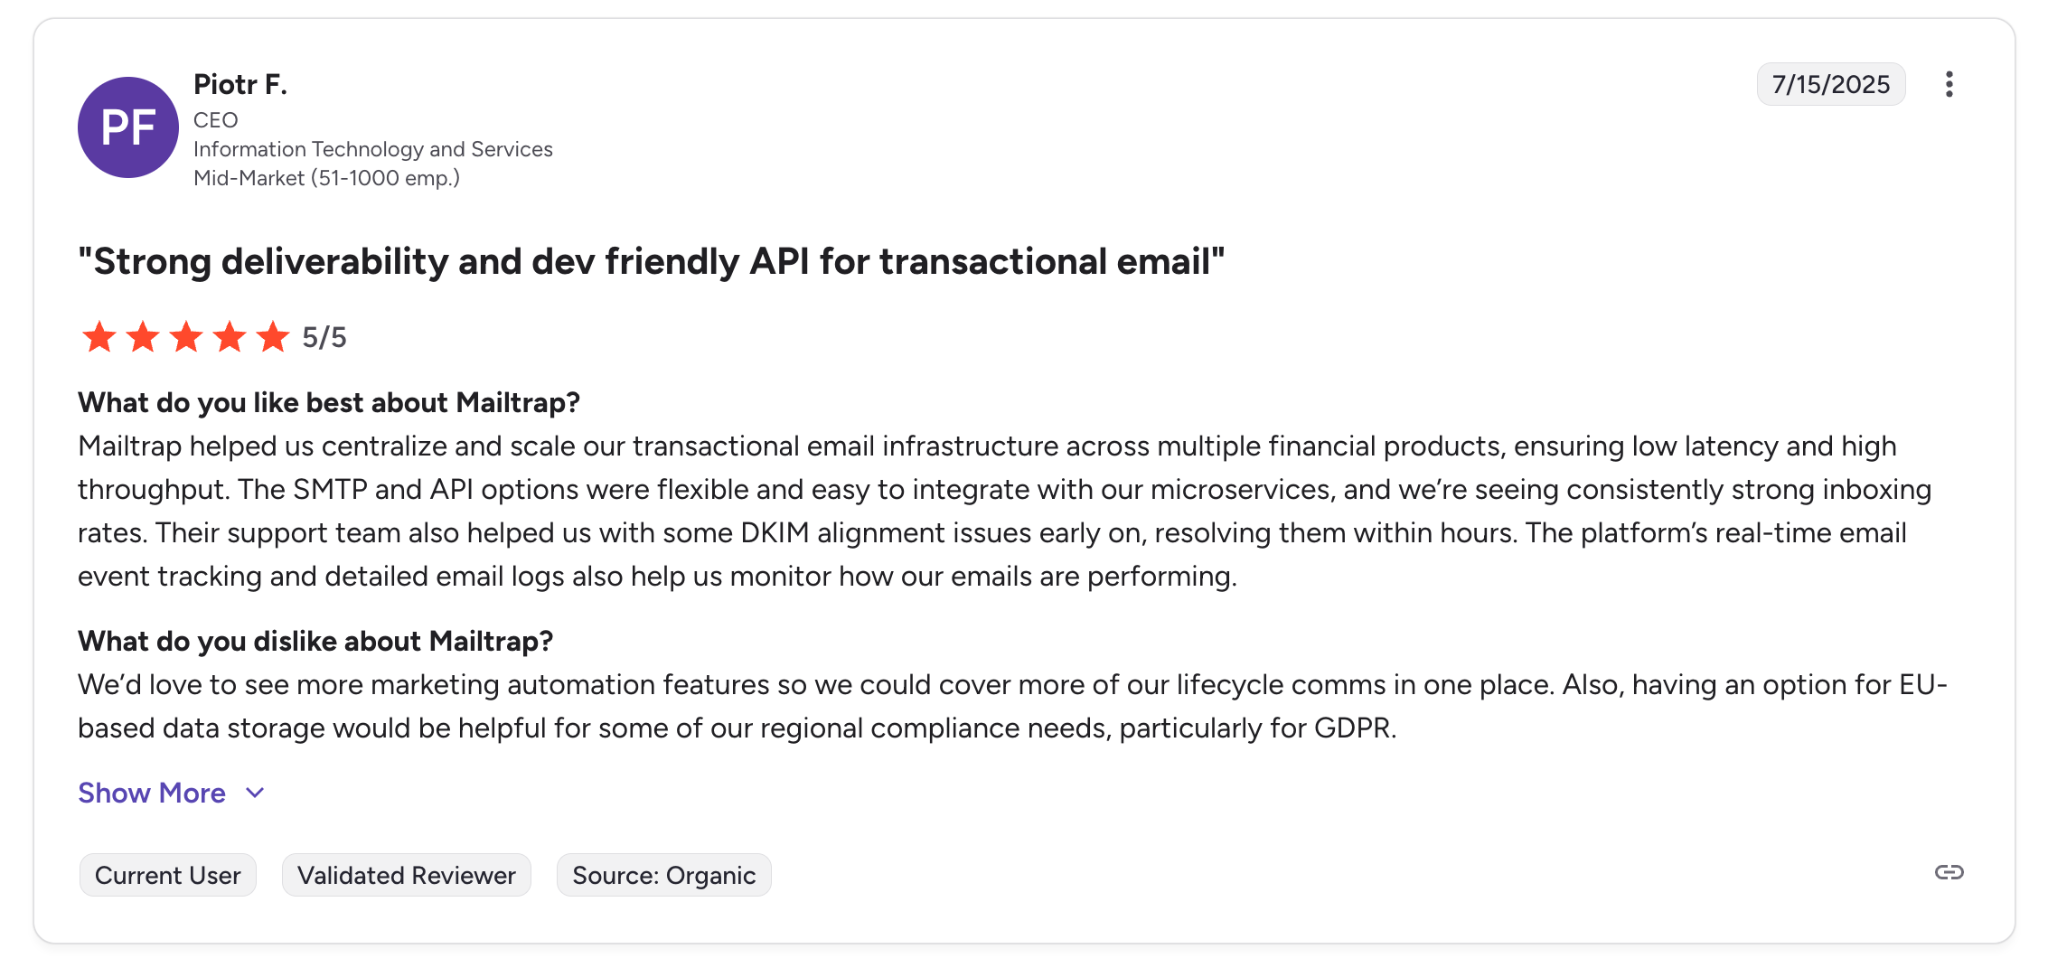Click the third star of the 5/5 rating

pyautogui.click(x=184, y=337)
